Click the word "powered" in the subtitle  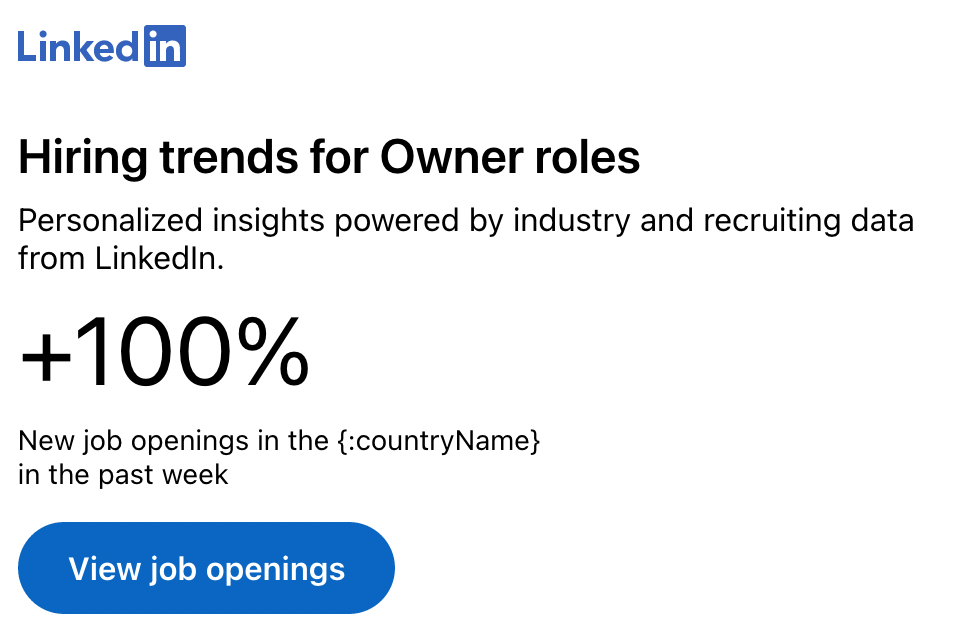[x=397, y=221]
